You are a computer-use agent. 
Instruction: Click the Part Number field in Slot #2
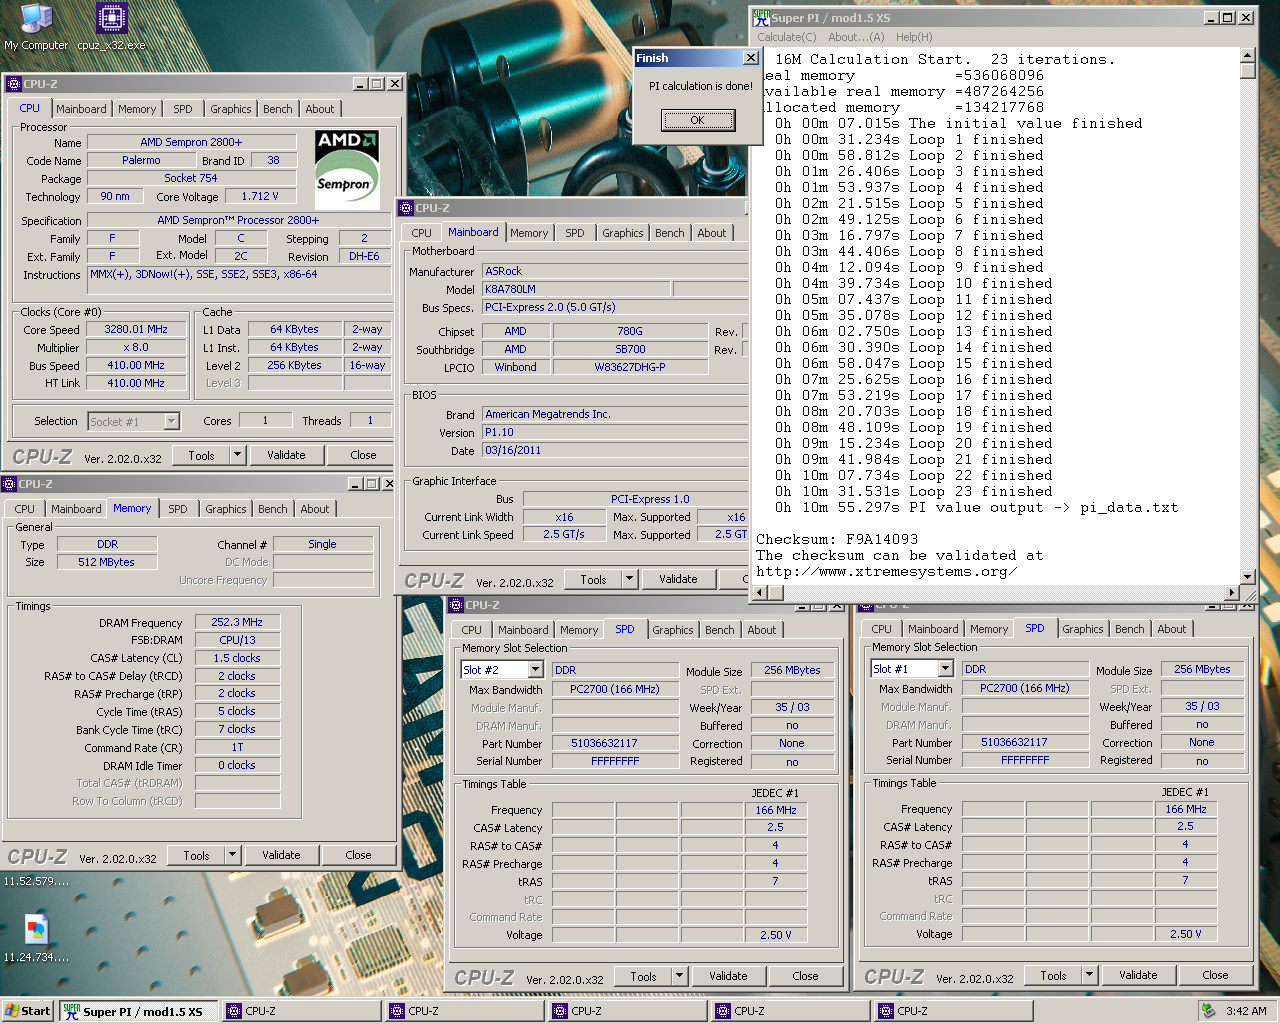pos(614,743)
